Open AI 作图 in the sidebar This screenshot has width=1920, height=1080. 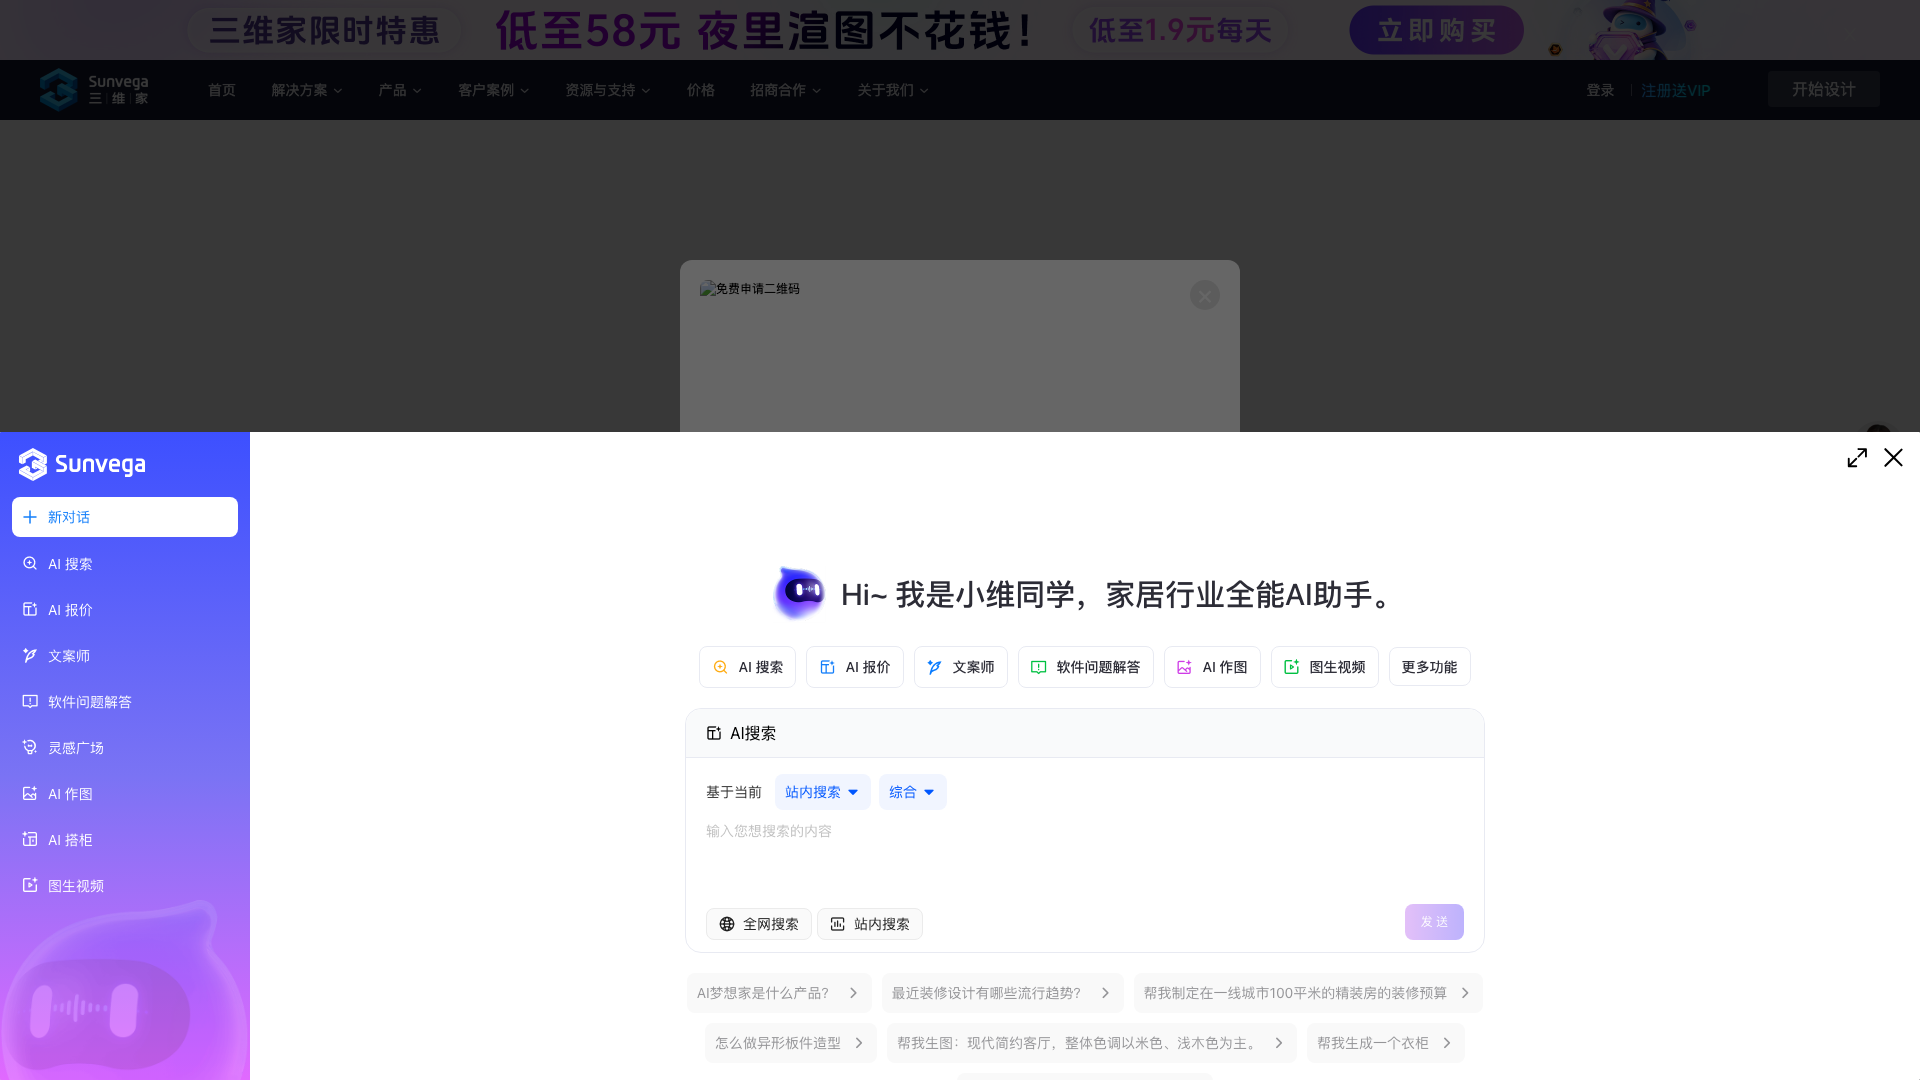125,794
